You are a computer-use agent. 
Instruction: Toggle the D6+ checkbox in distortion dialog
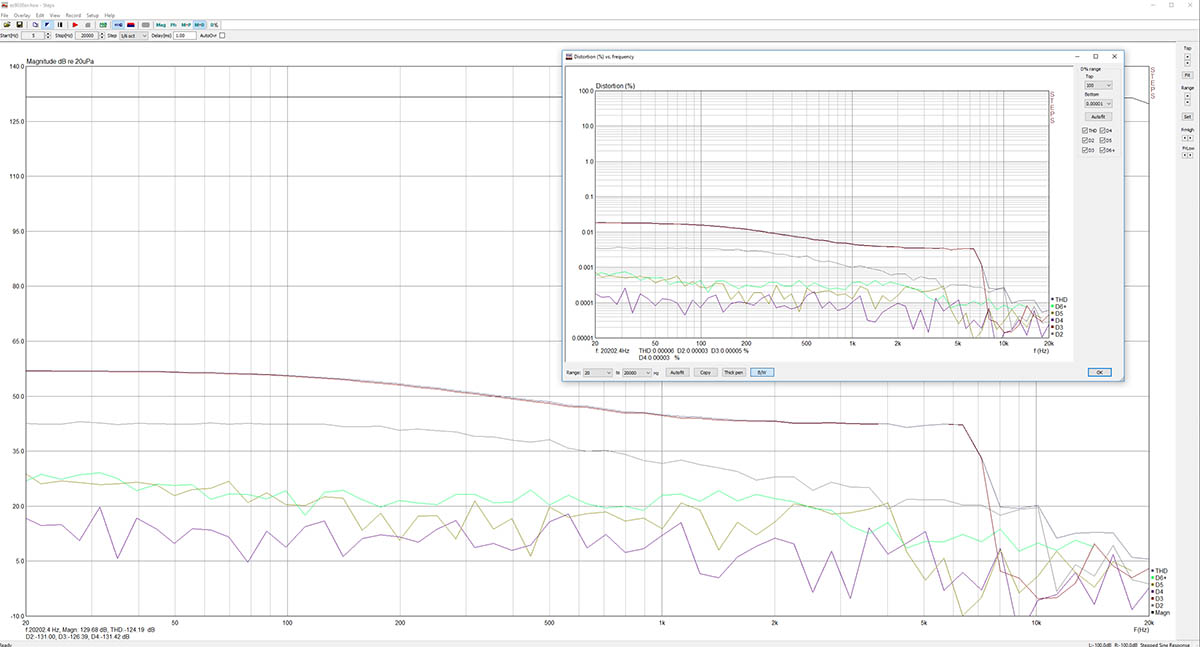1103,150
